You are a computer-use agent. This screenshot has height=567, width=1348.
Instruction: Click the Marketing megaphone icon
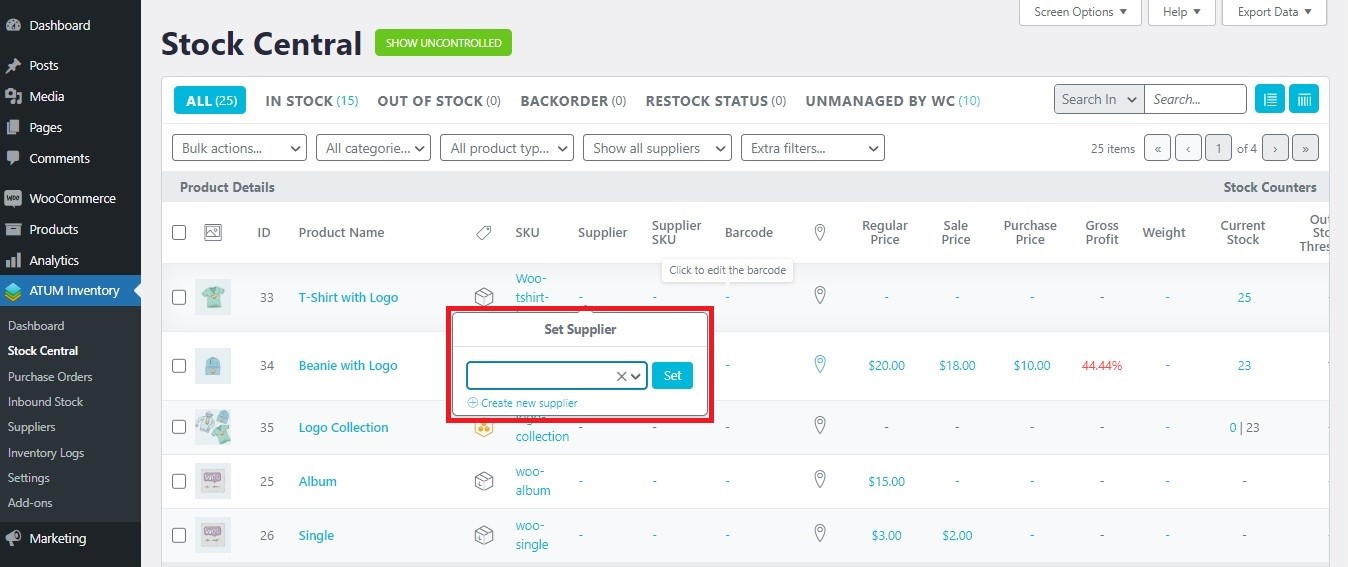pyautogui.click(x=13, y=538)
